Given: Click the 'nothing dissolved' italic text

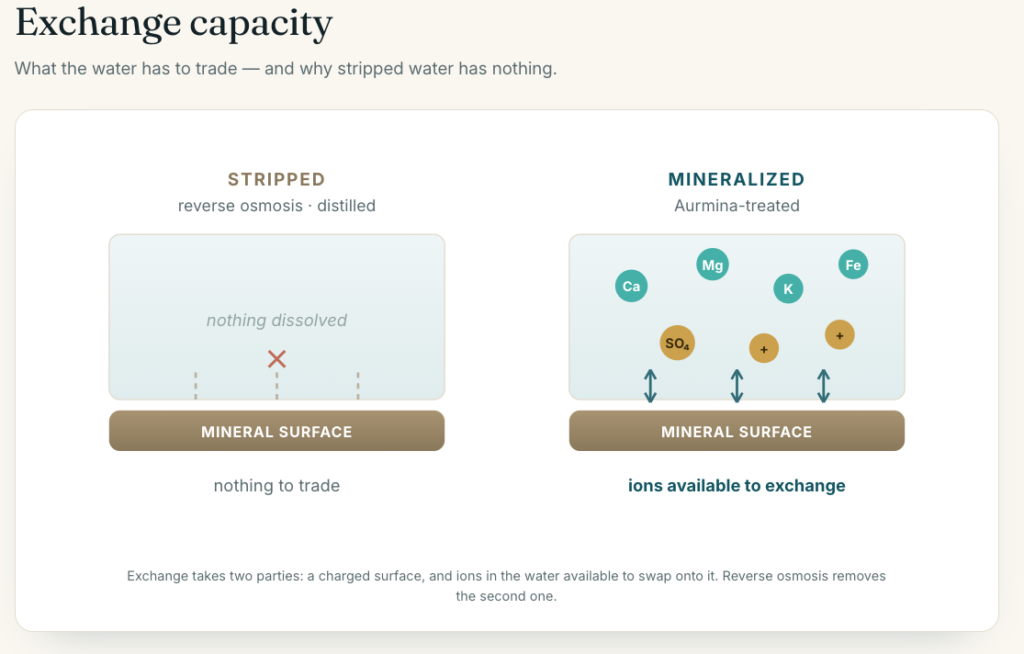Looking at the screenshot, I should [x=277, y=320].
